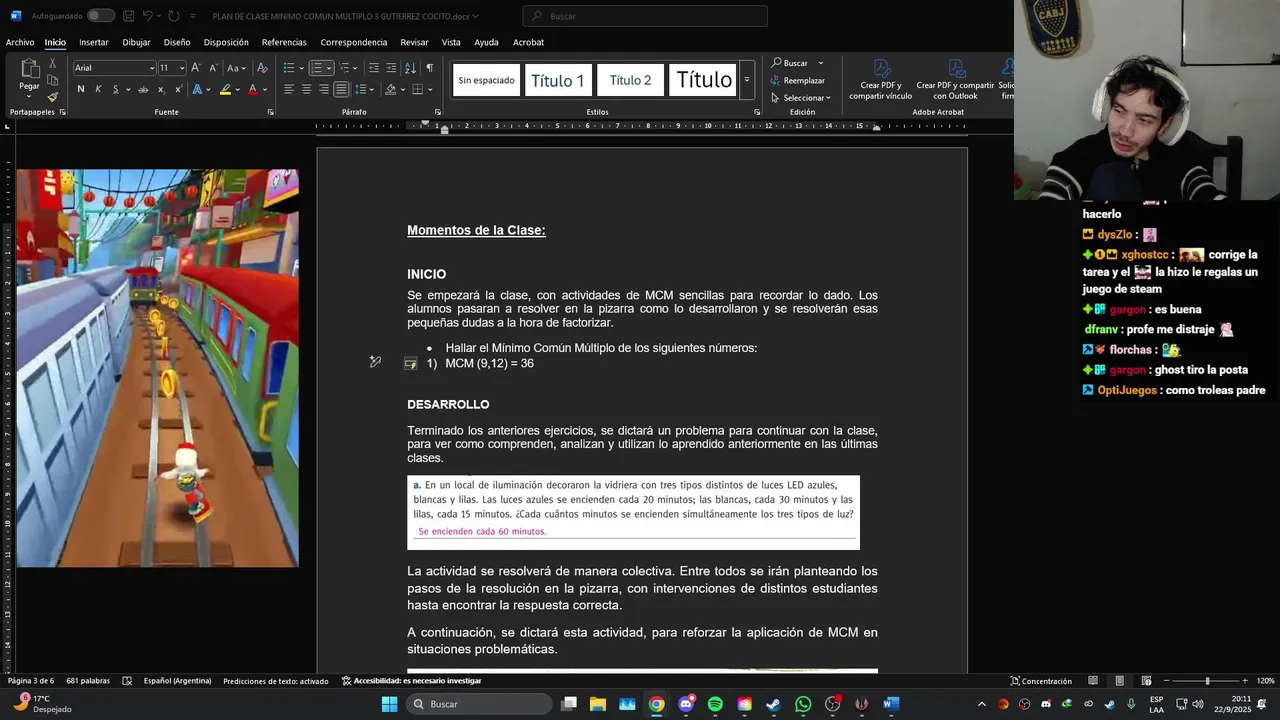The width and height of the screenshot is (1280, 720).
Task: Toggle paragraph marks (¶) visibility
Action: click(429, 68)
